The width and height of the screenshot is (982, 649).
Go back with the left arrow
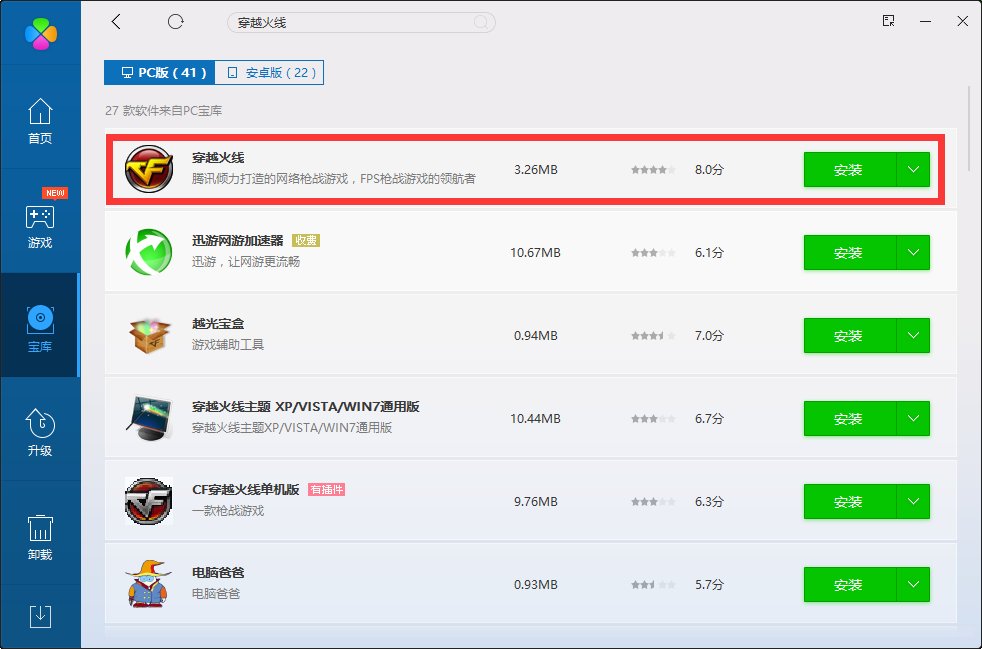click(116, 22)
